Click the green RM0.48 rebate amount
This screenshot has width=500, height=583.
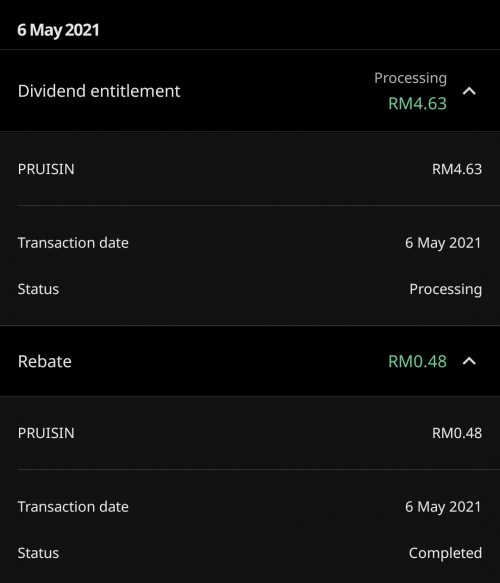point(417,361)
